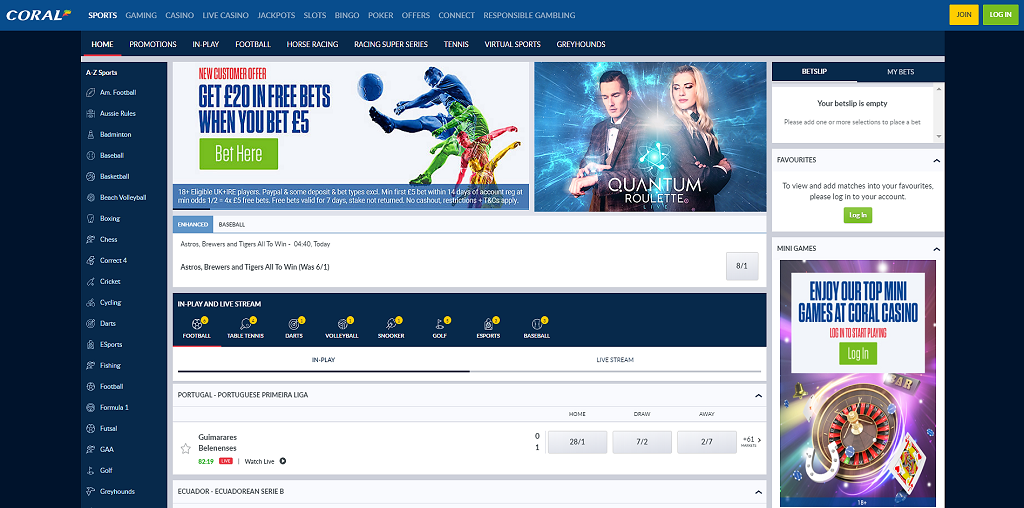
Task: Switch to Live Stream tab
Action: (x=615, y=360)
